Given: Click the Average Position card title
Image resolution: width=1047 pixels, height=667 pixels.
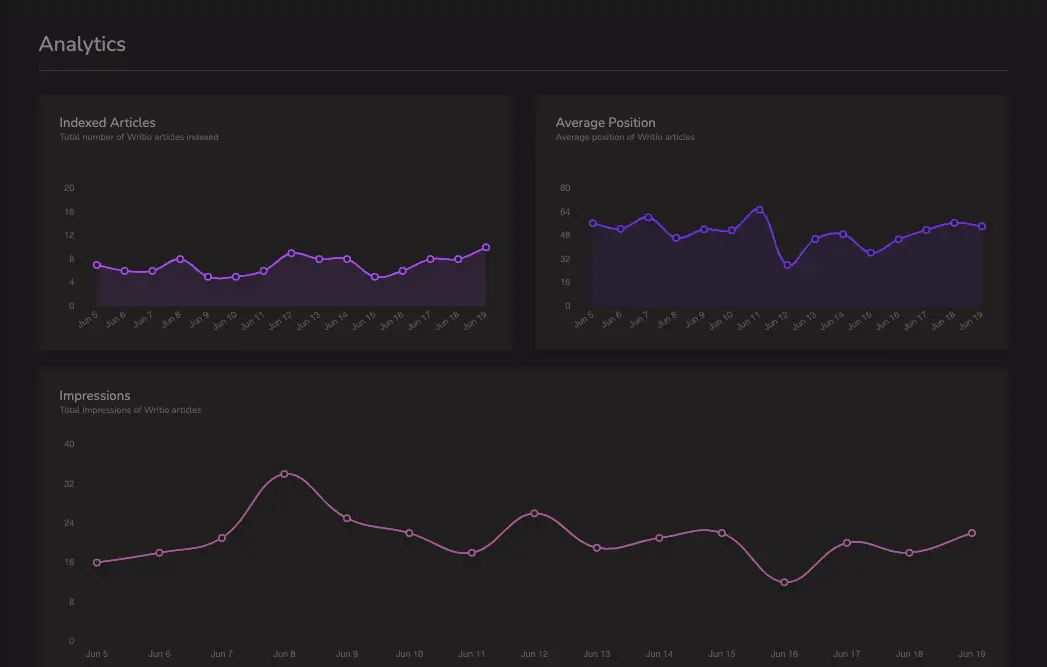Looking at the screenshot, I should point(606,122).
